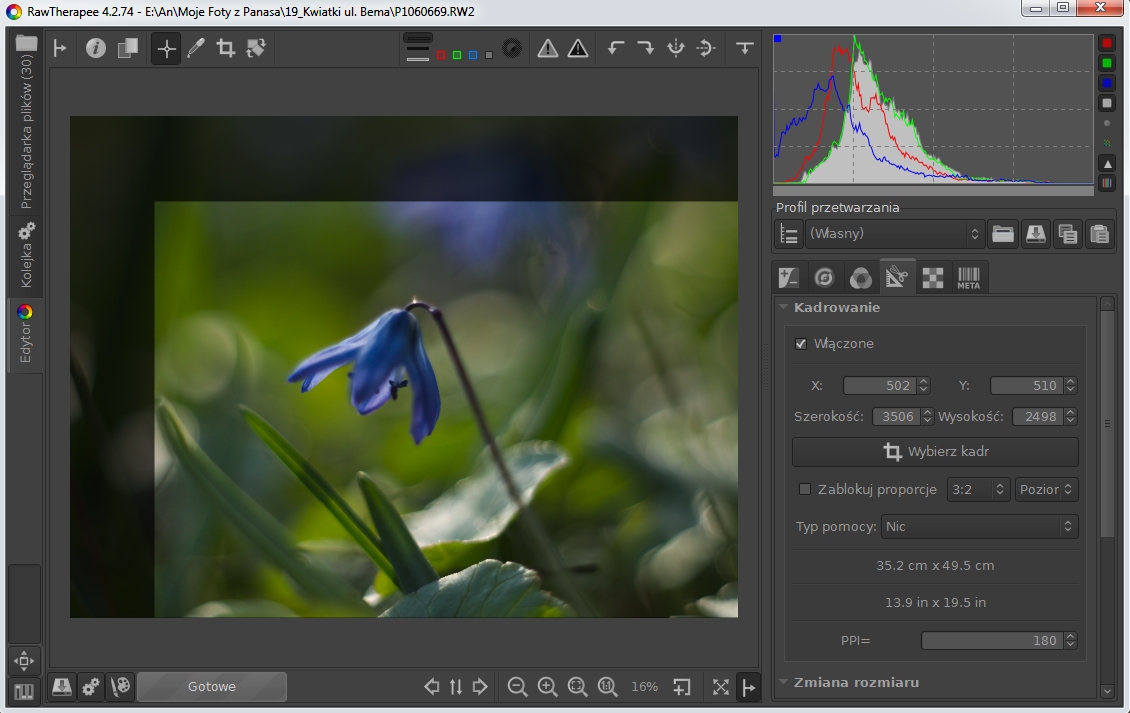Uncheck the Włączone crop checkbox
This screenshot has height=713, width=1130.
801,344
